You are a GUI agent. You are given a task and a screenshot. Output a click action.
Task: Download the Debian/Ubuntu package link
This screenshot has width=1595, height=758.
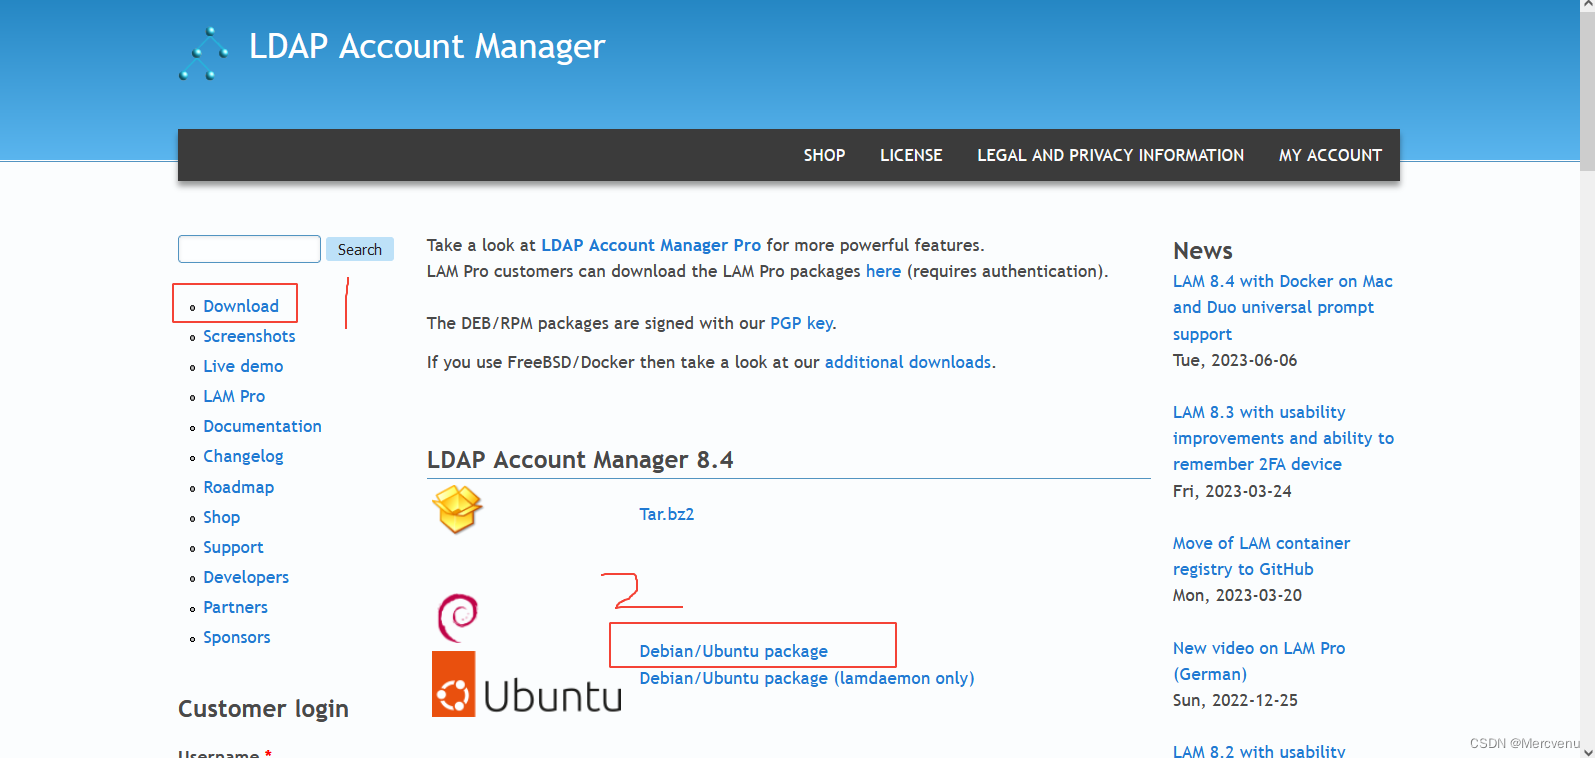734,651
